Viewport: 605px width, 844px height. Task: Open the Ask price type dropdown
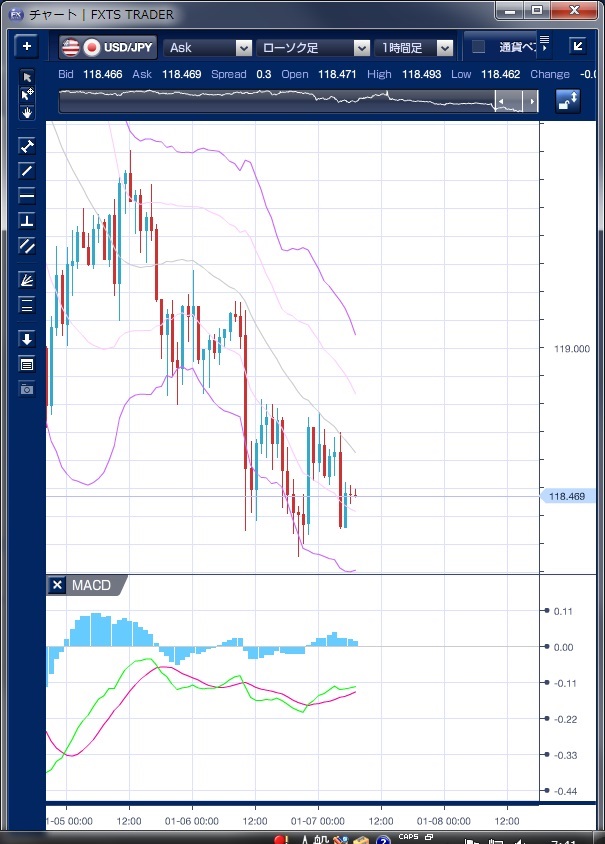point(208,47)
